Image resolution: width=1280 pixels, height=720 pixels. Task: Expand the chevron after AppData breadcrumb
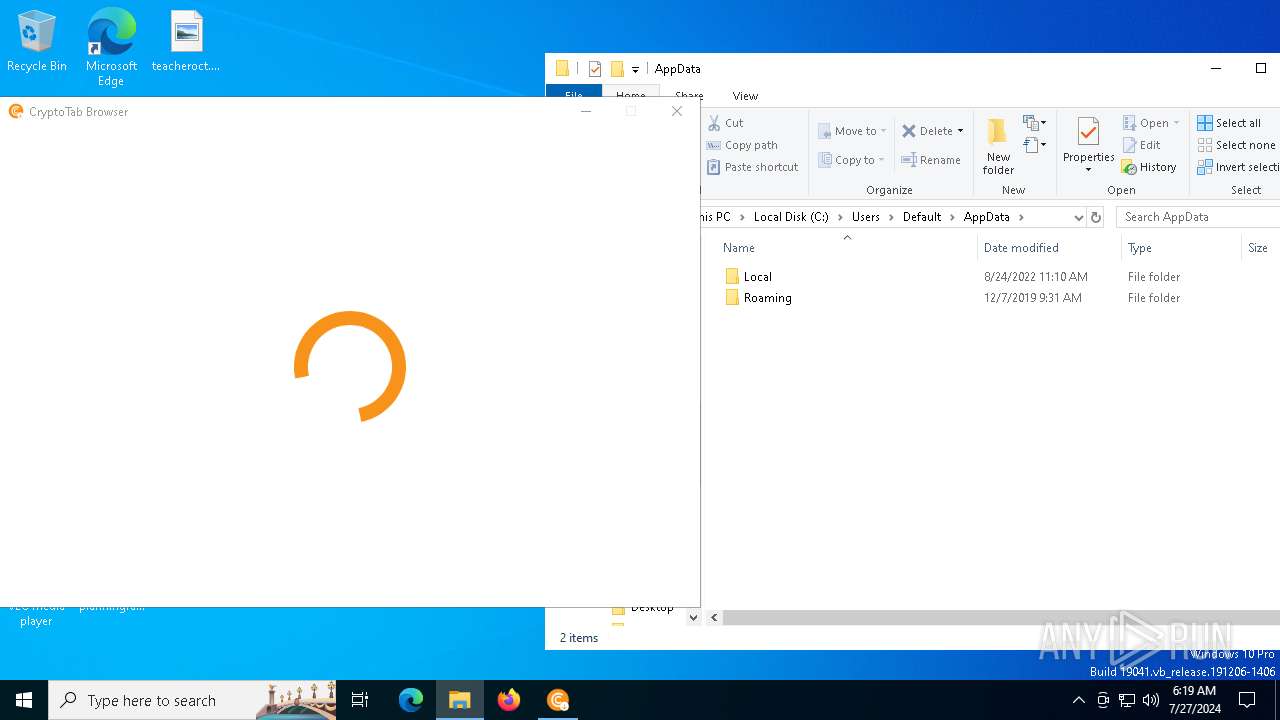pyautogui.click(x=1021, y=217)
